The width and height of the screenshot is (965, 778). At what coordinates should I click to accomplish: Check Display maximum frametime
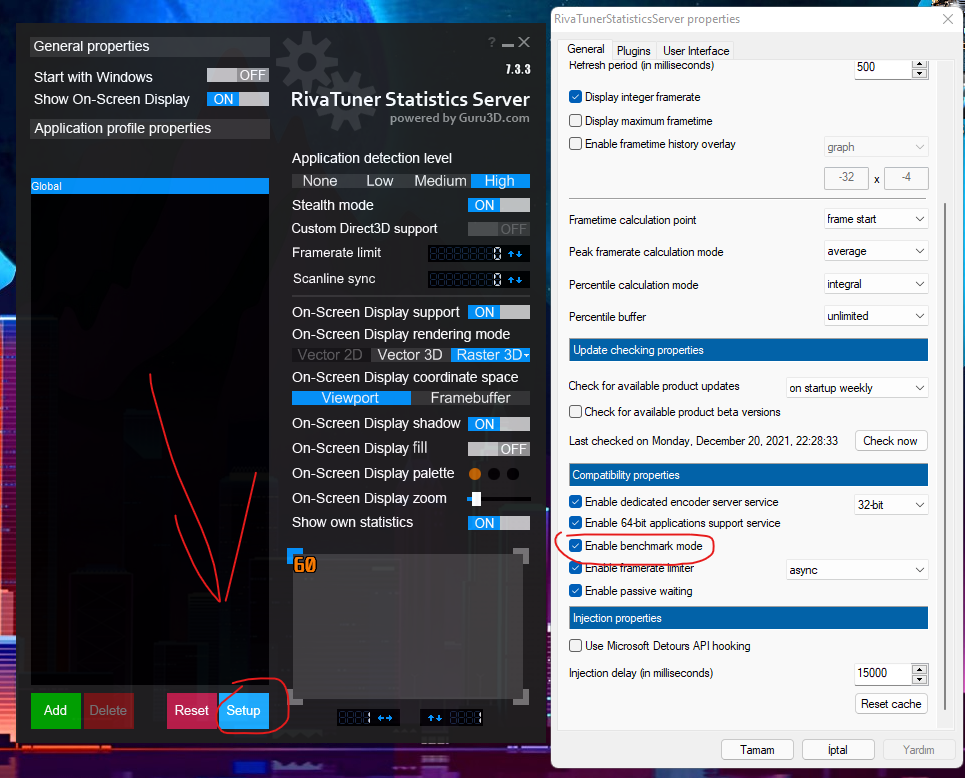click(x=575, y=121)
